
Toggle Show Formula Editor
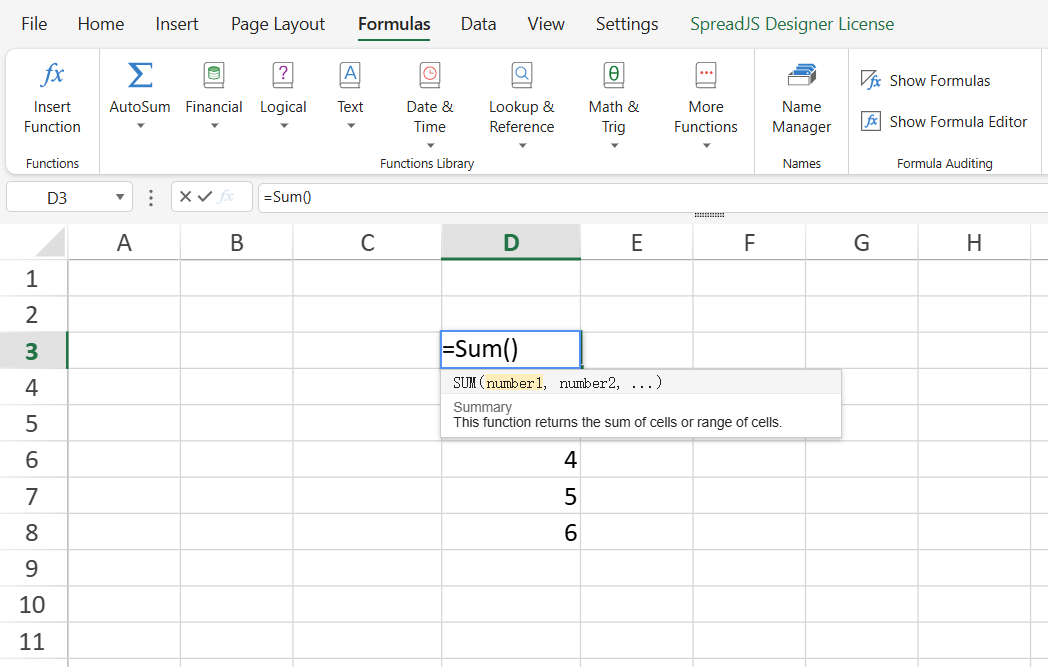pyautogui.click(x=944, y=122)
